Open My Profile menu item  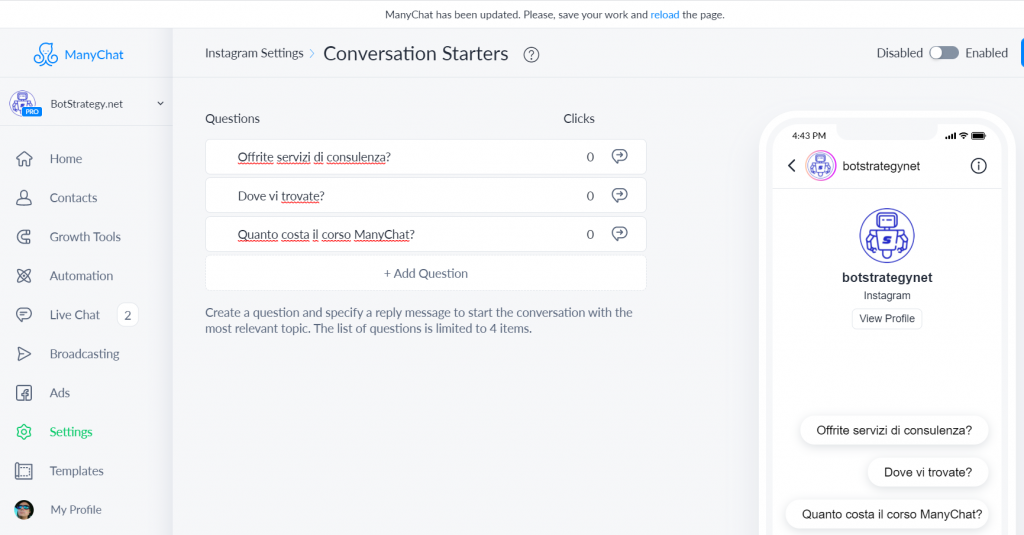click(76, 510)
